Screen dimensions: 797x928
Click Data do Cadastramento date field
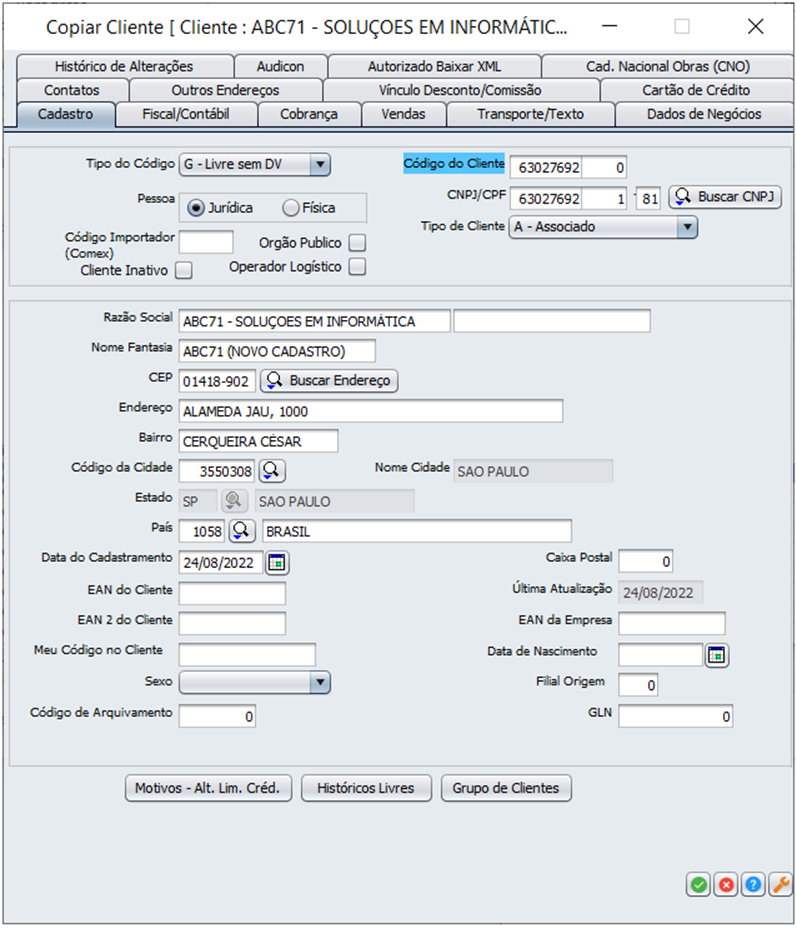221,563
